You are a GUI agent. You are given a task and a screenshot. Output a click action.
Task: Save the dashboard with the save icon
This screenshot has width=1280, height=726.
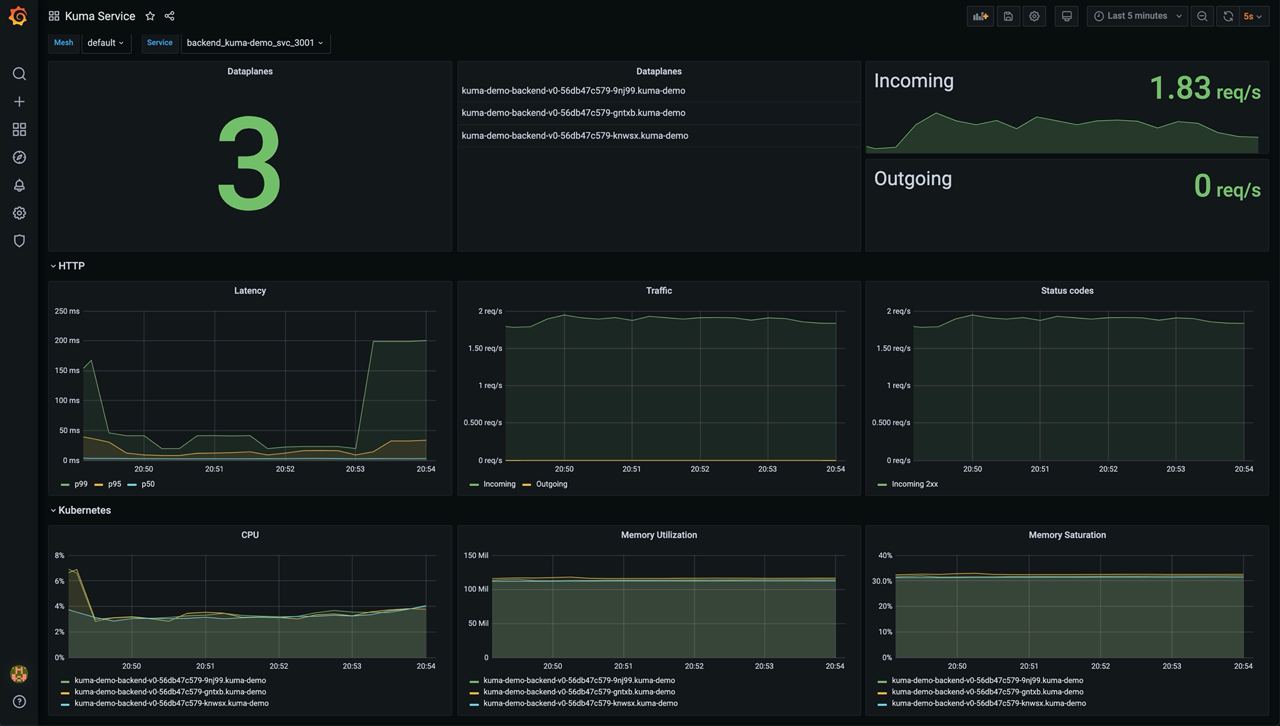[x=1007, y=15]
